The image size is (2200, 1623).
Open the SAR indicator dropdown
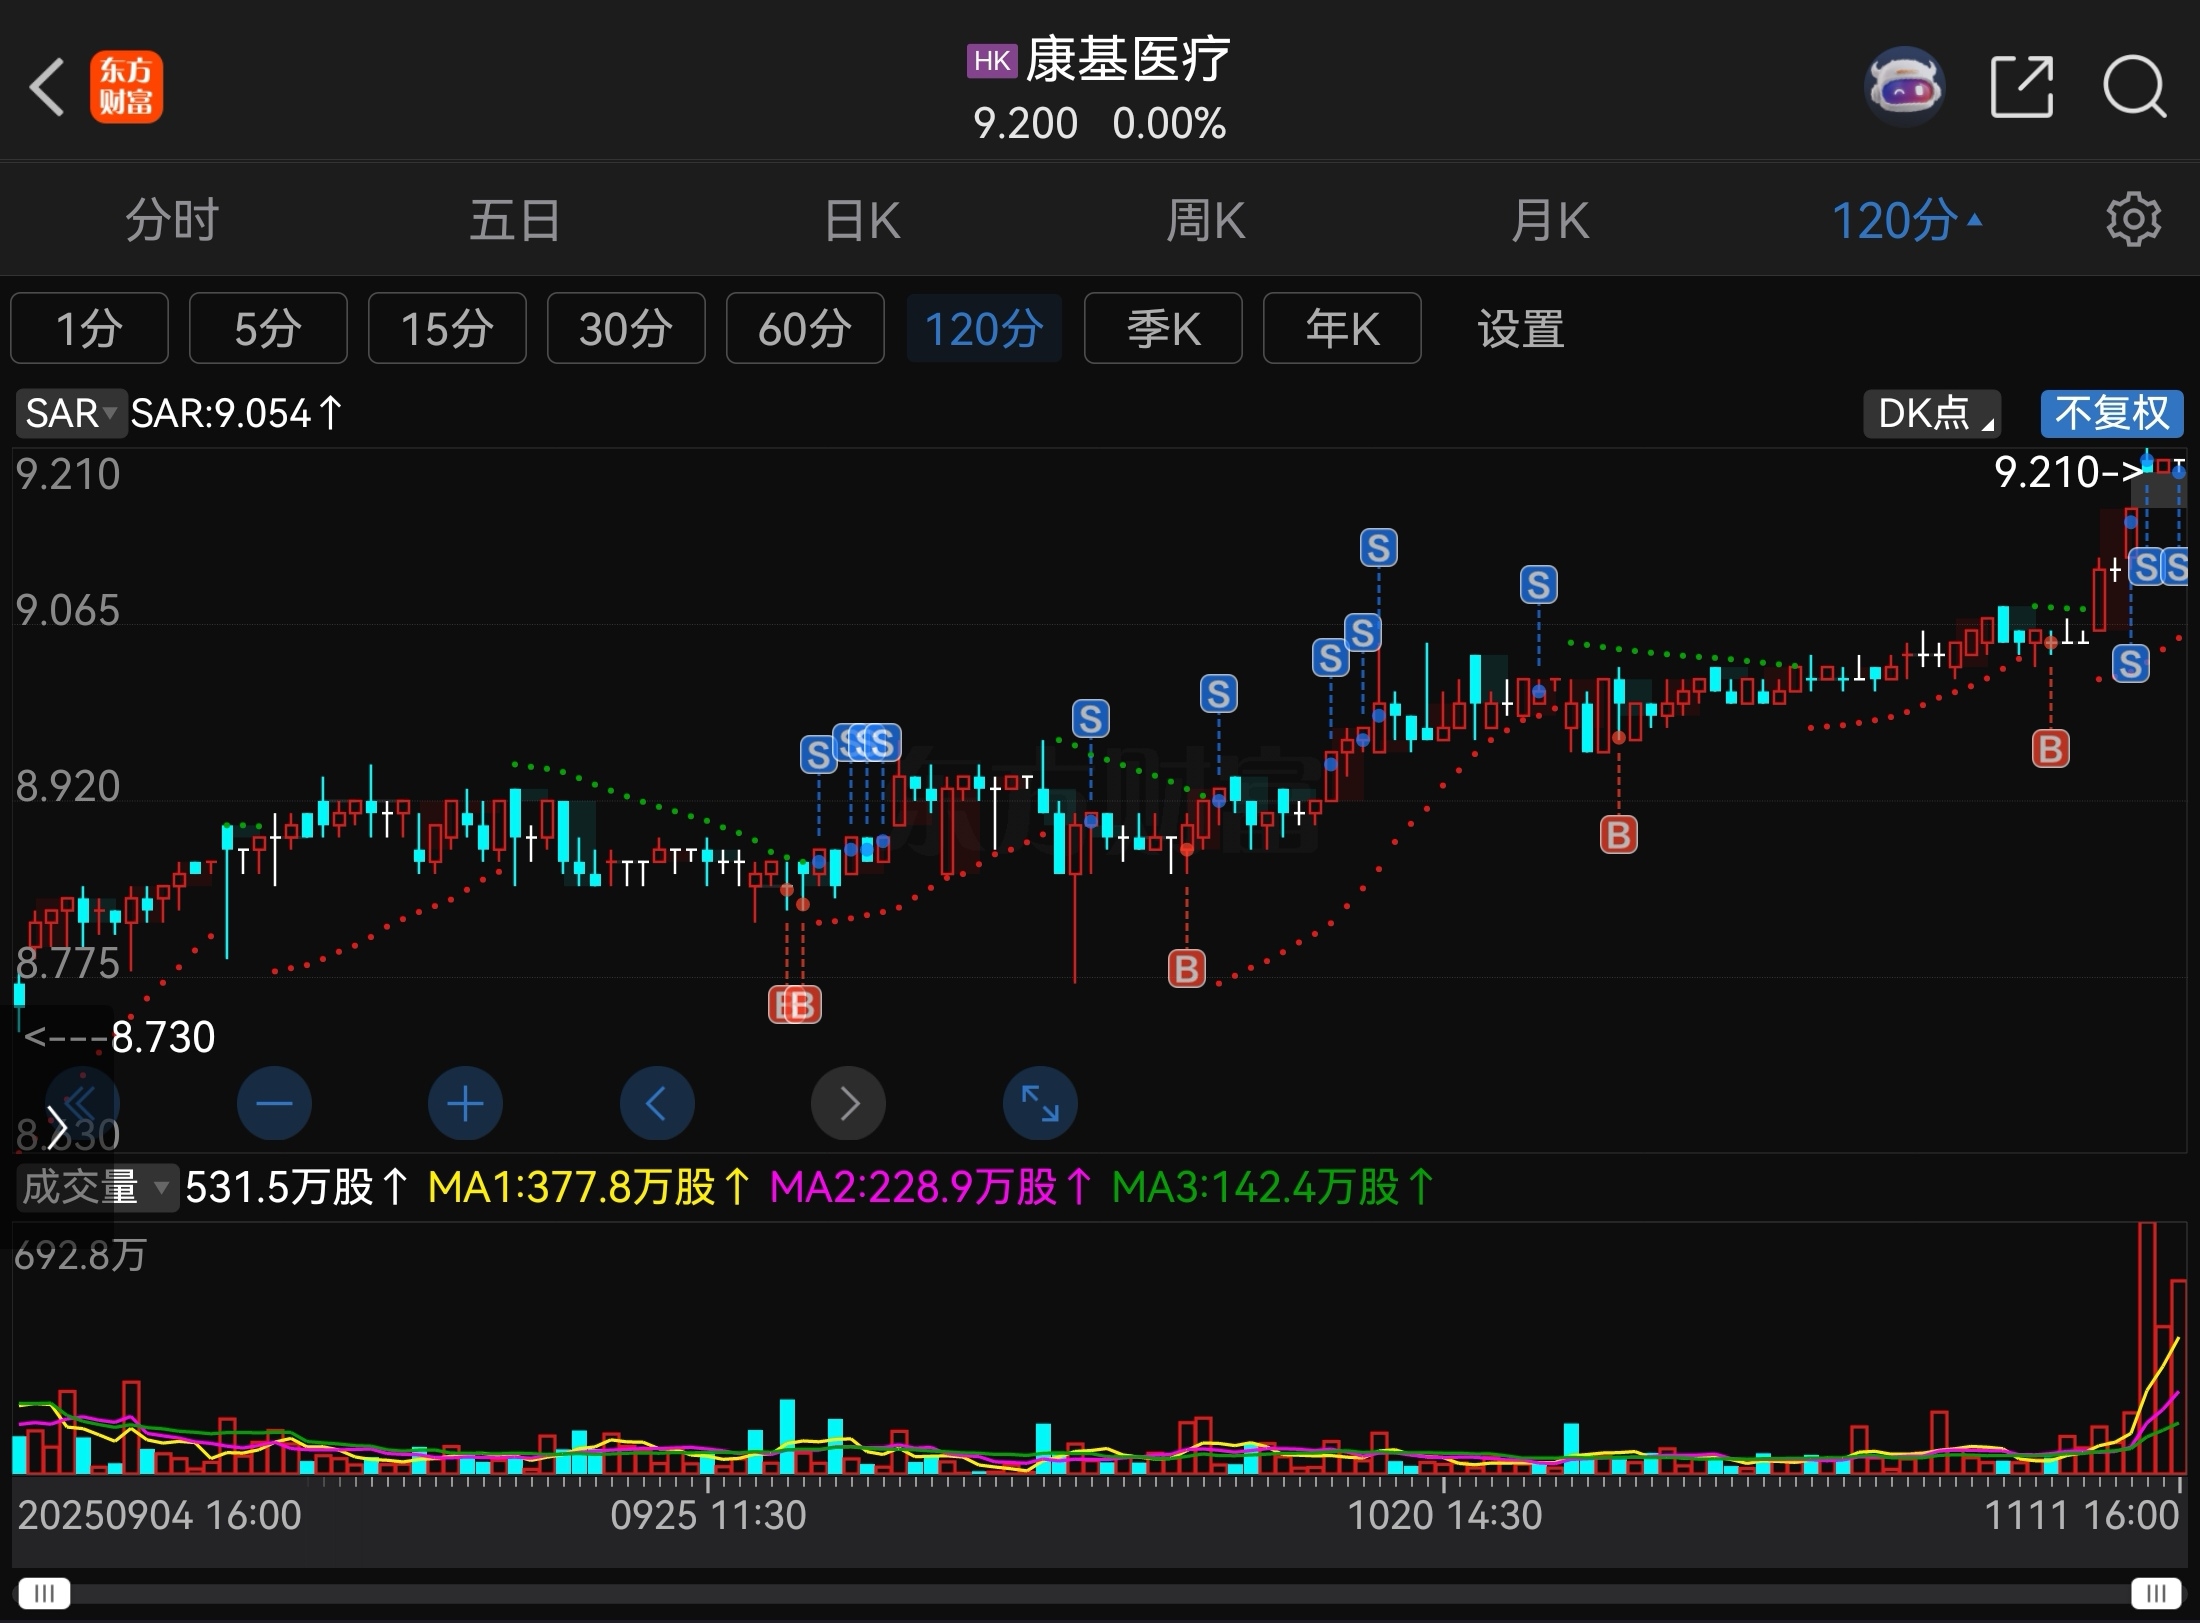coord(71,413)
